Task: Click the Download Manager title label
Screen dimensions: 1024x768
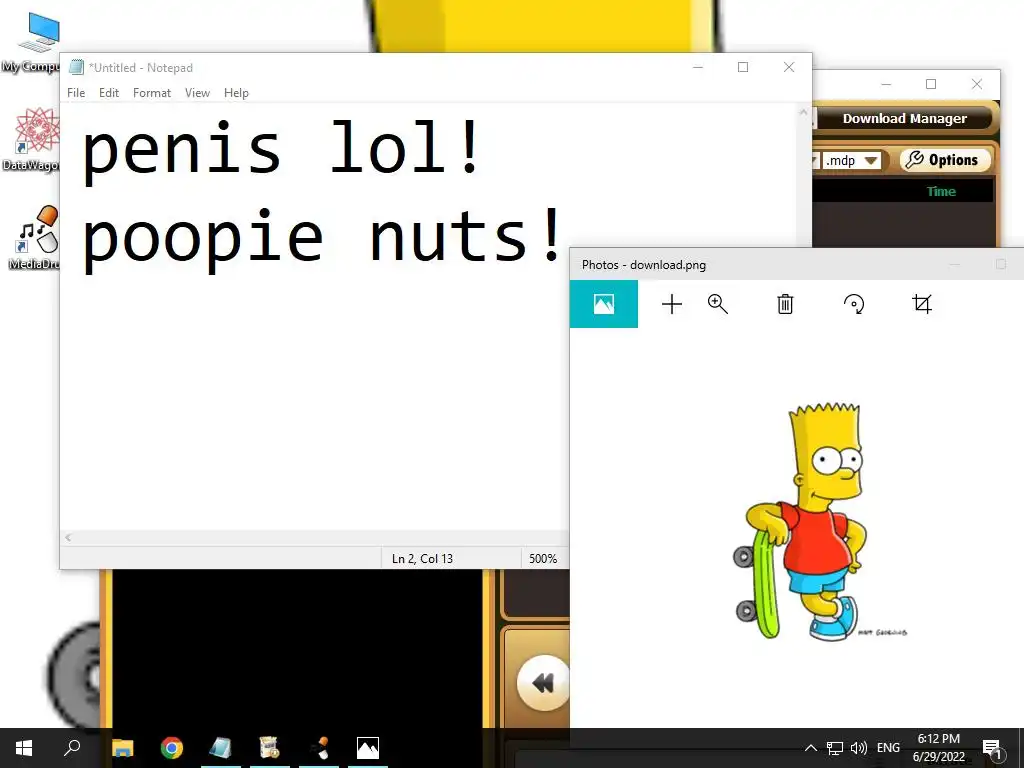Action: pos(904,118)
